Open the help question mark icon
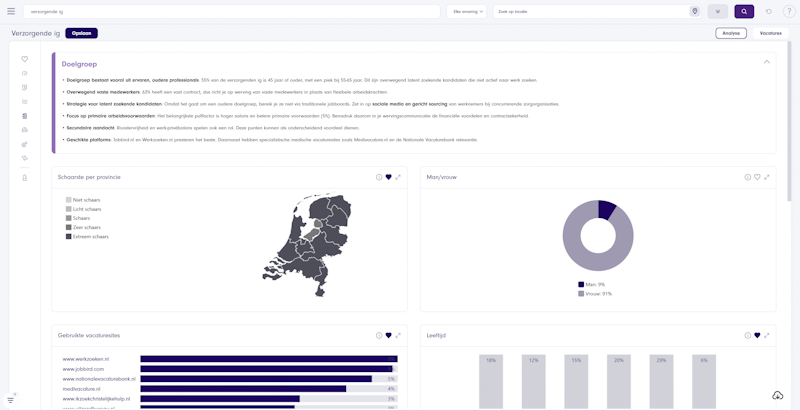This screenshot has width=800, height=410. [789, 11]
